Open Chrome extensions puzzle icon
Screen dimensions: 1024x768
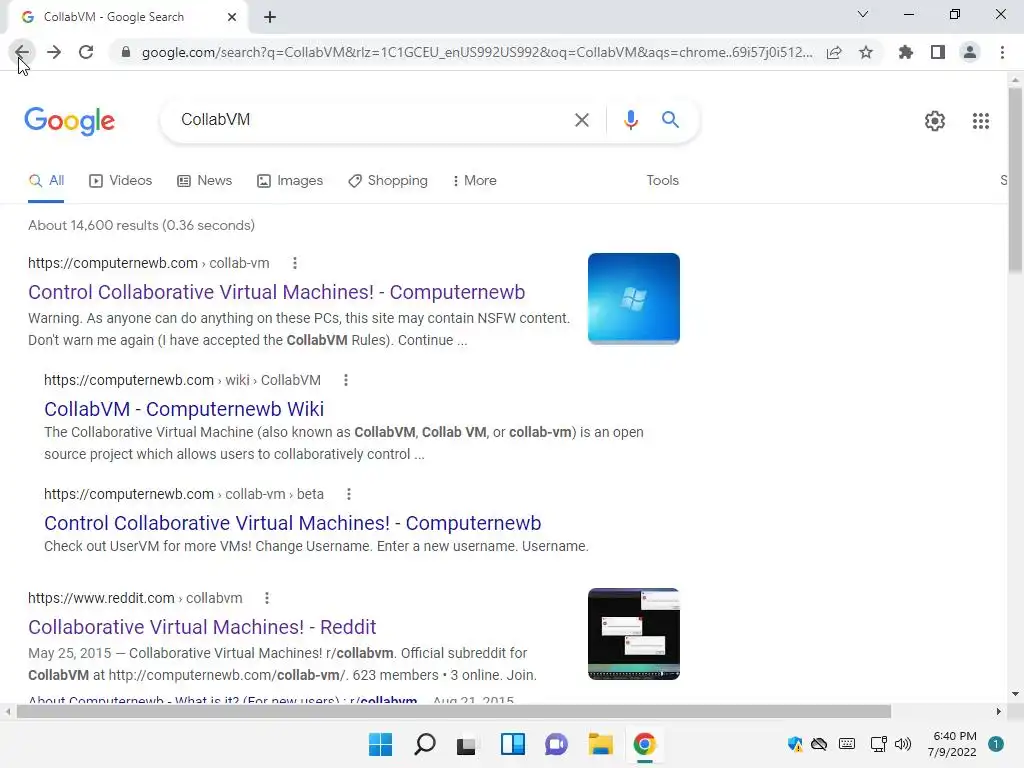click(x=906, y=52)
